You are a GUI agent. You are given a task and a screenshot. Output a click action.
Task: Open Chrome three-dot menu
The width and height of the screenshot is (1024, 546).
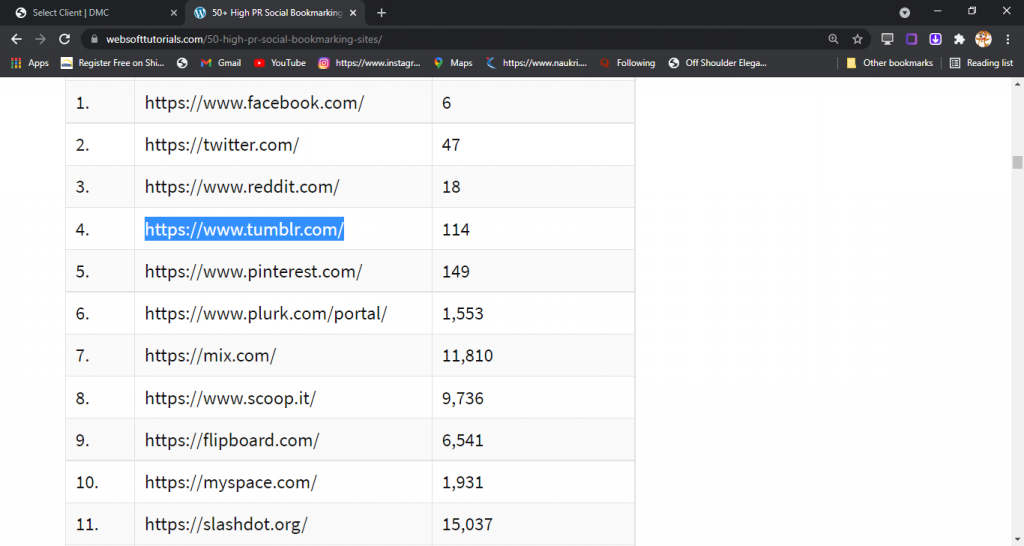click(1008, 39)
